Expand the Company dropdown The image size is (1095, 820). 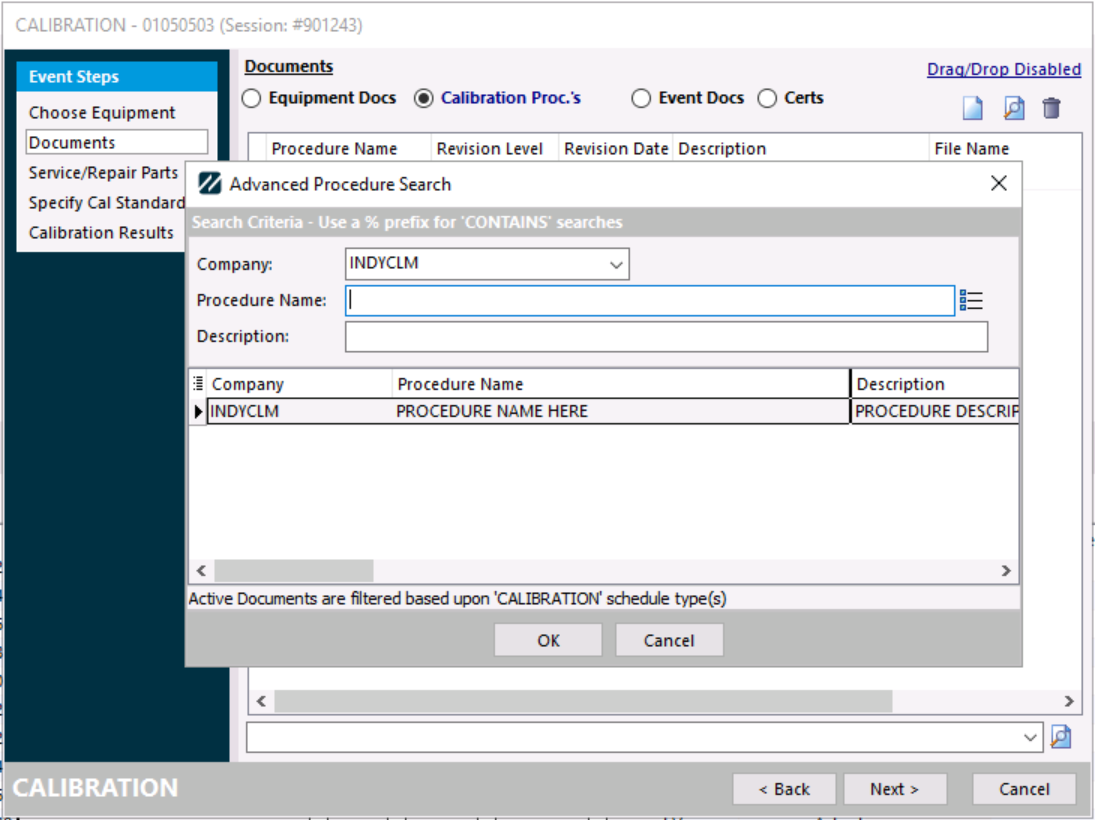click(616, 265)
